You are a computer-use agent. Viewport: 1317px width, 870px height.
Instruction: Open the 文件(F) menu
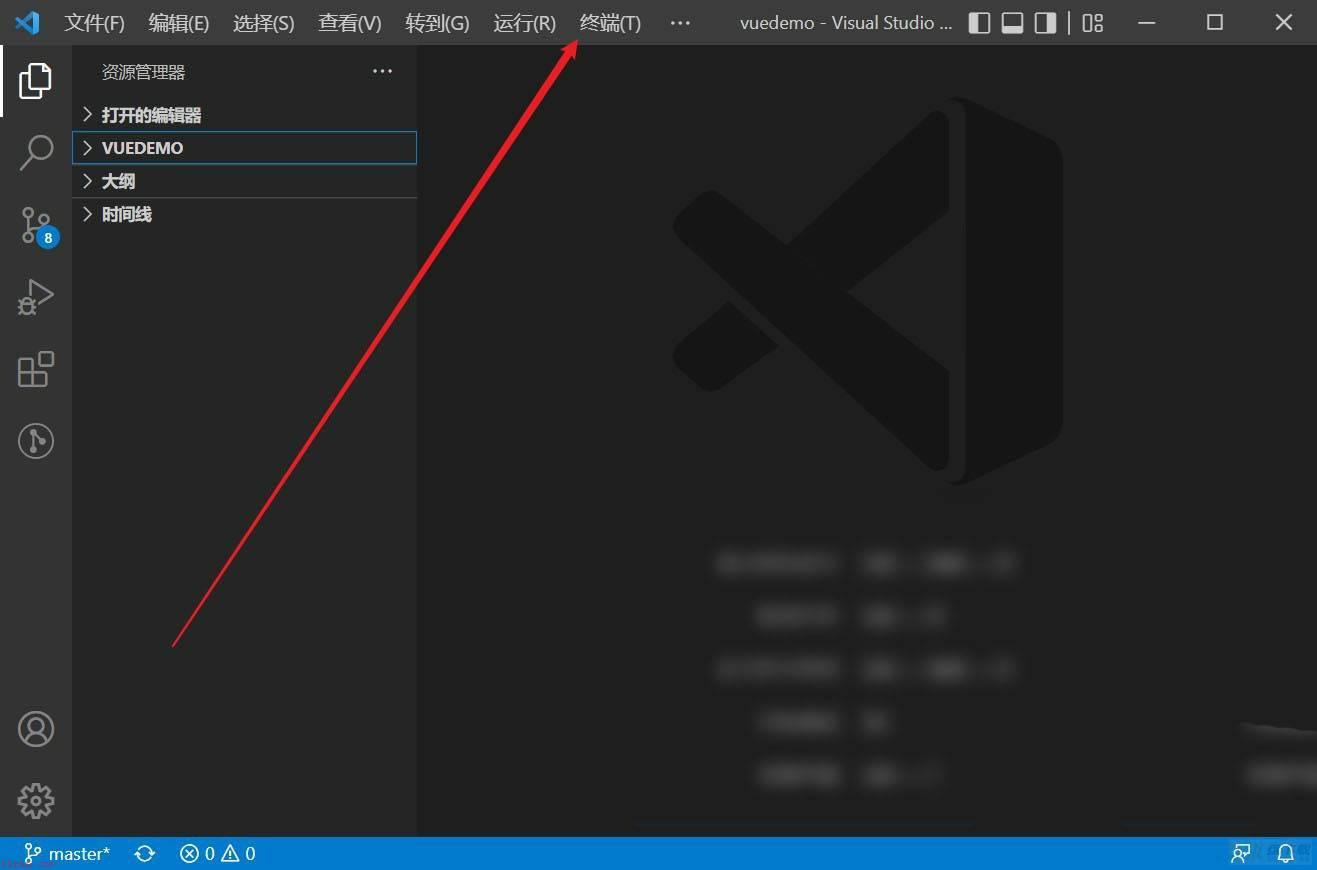click(95, 23)
